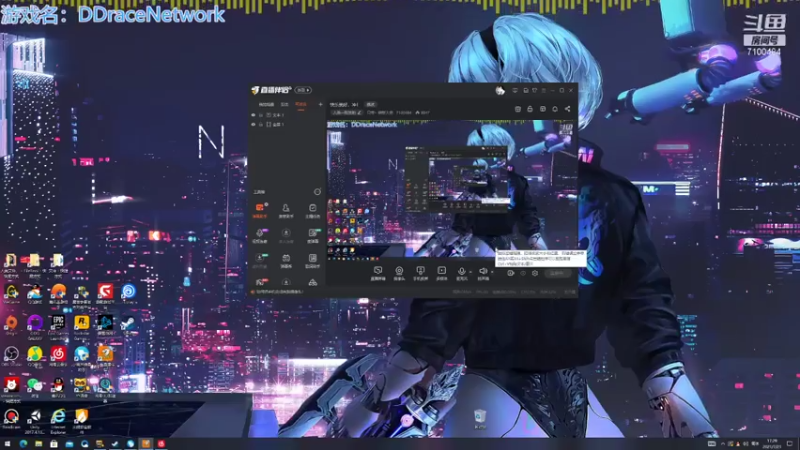
Task: Open Microsoft Edge from the taskbar
Action: click(23, 444)
